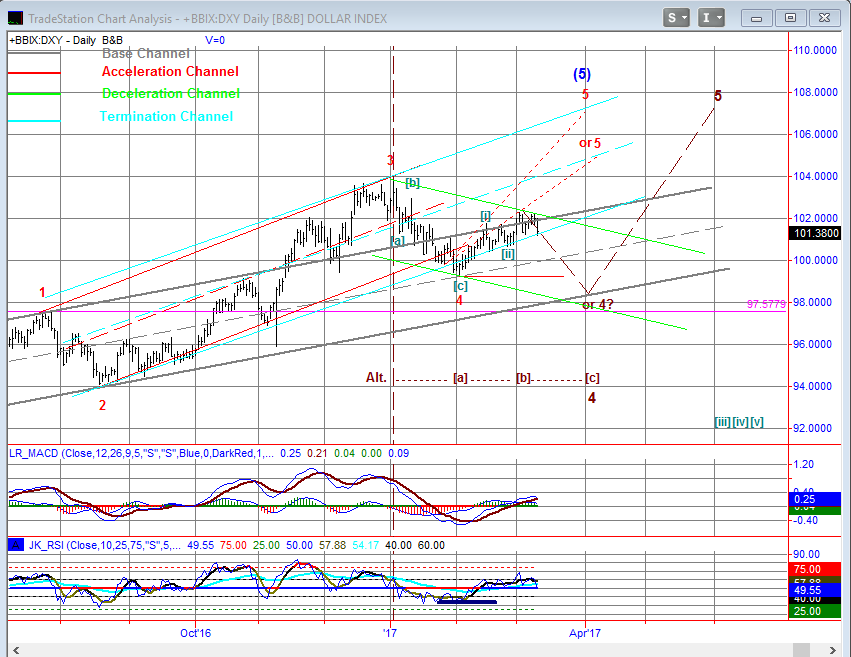The height and width of the screenshot is (657, 851).
Task: Click the 110.0000 price axis label
Action: click(x=815, y=50)
